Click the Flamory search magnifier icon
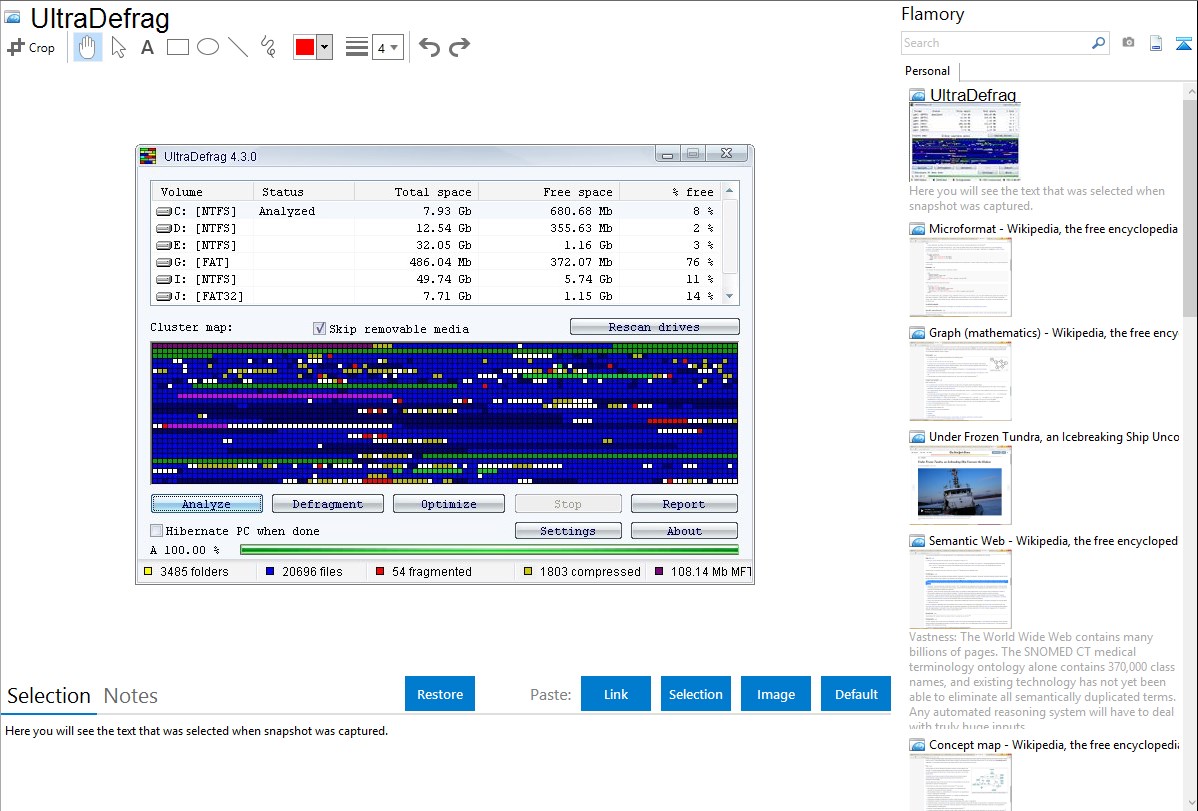This screenshot has width=1198, height=811. (x=1098, y=43)
